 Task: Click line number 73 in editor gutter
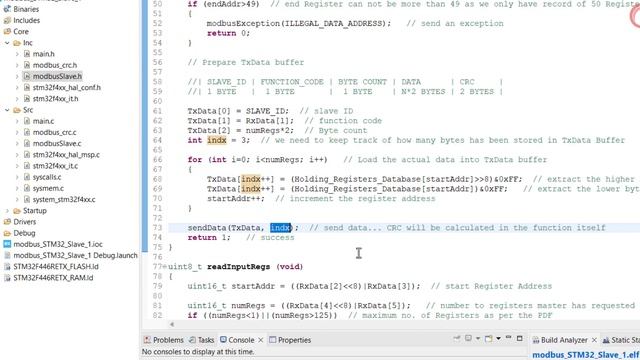click(158, 228)
